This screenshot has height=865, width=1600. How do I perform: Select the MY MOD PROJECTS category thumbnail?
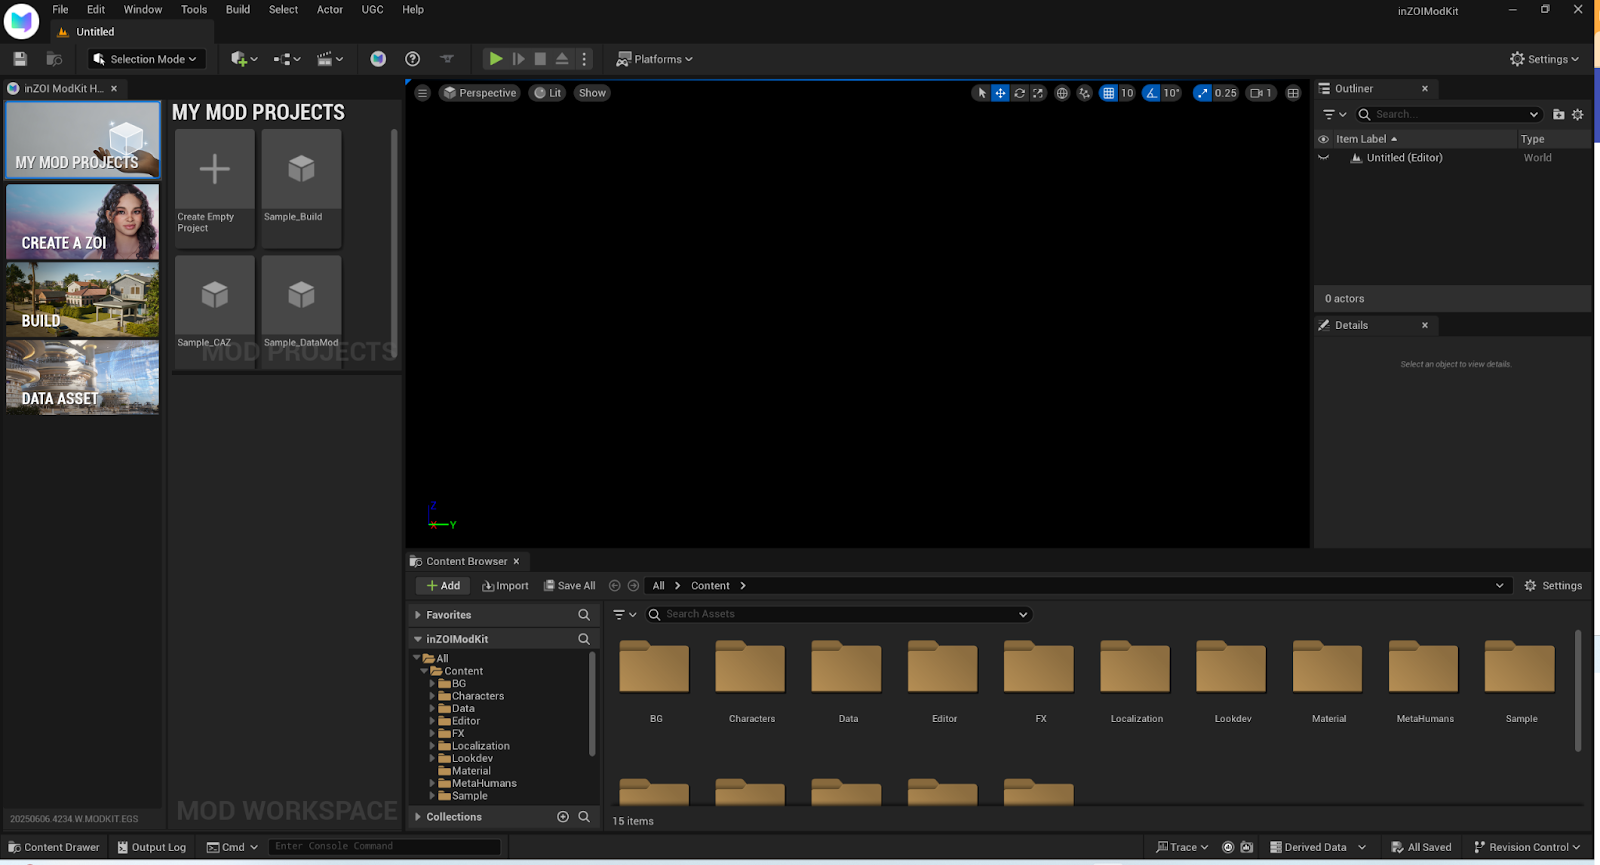pos(83,141)
